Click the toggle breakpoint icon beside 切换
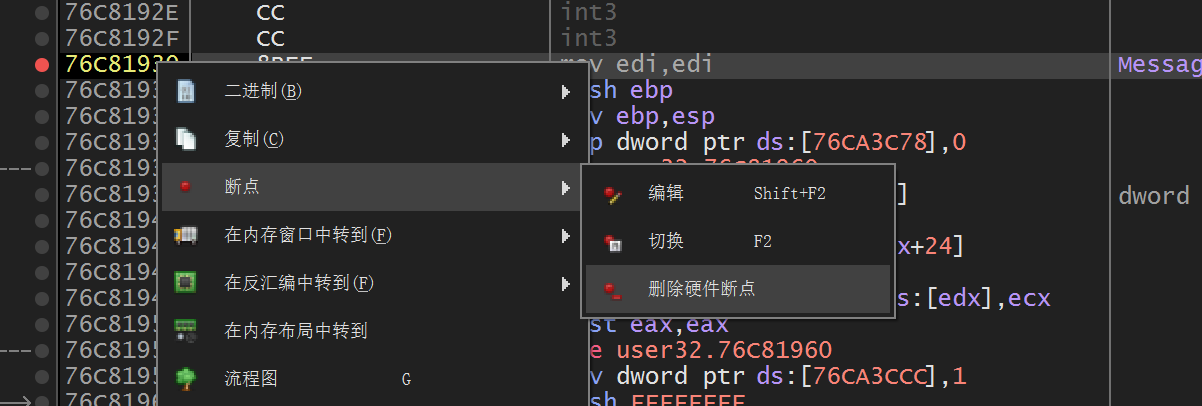The height and width of the screenshot is (406, 1202). (x=614, y=242)
